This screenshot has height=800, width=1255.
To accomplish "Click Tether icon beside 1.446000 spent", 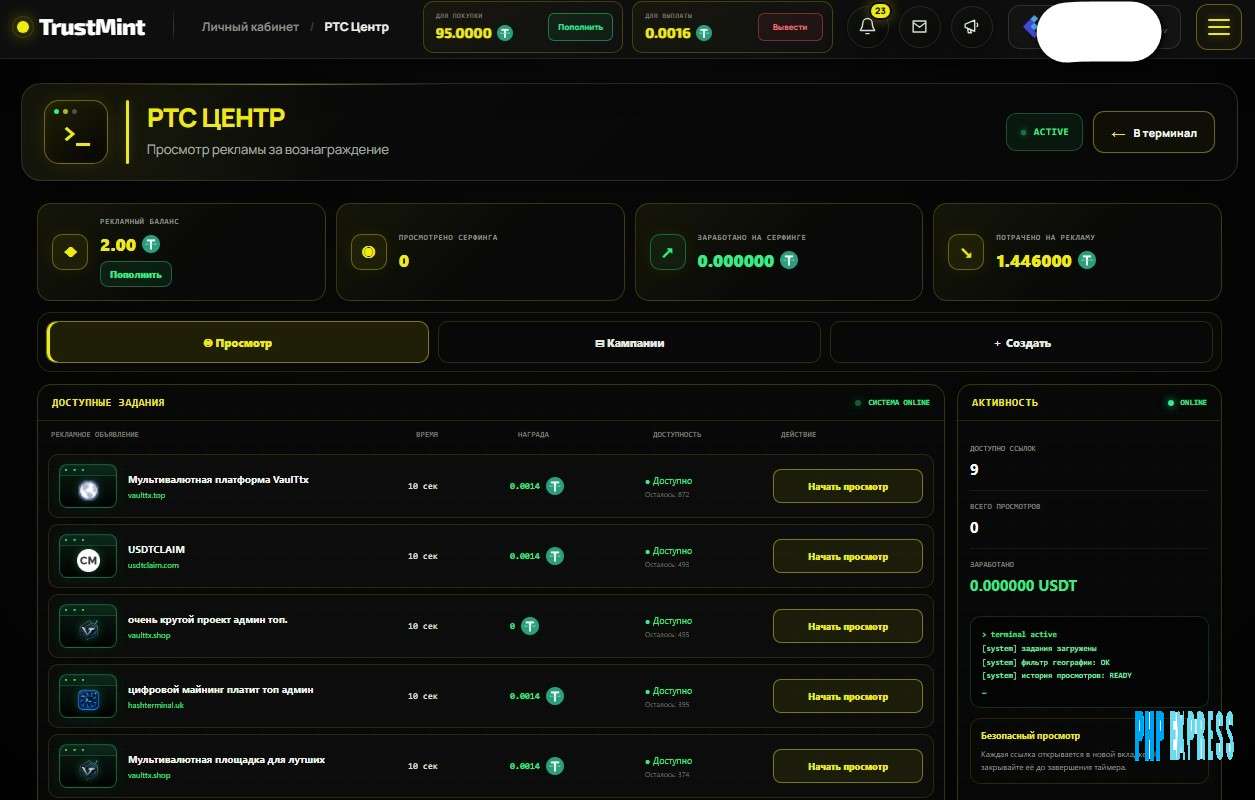I will point(1087,261).
